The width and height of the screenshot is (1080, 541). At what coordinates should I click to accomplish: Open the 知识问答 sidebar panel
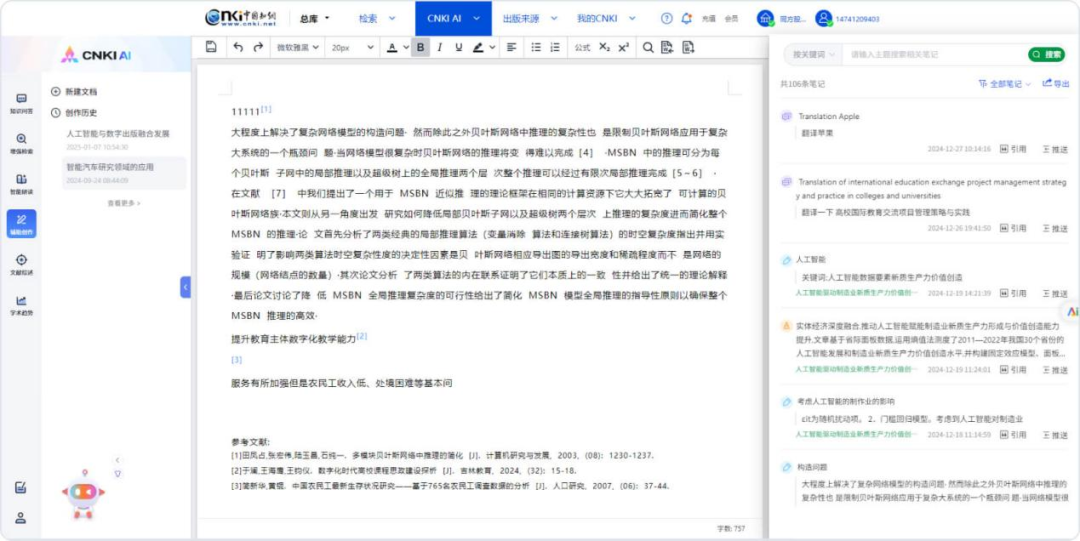pos(21,103)
